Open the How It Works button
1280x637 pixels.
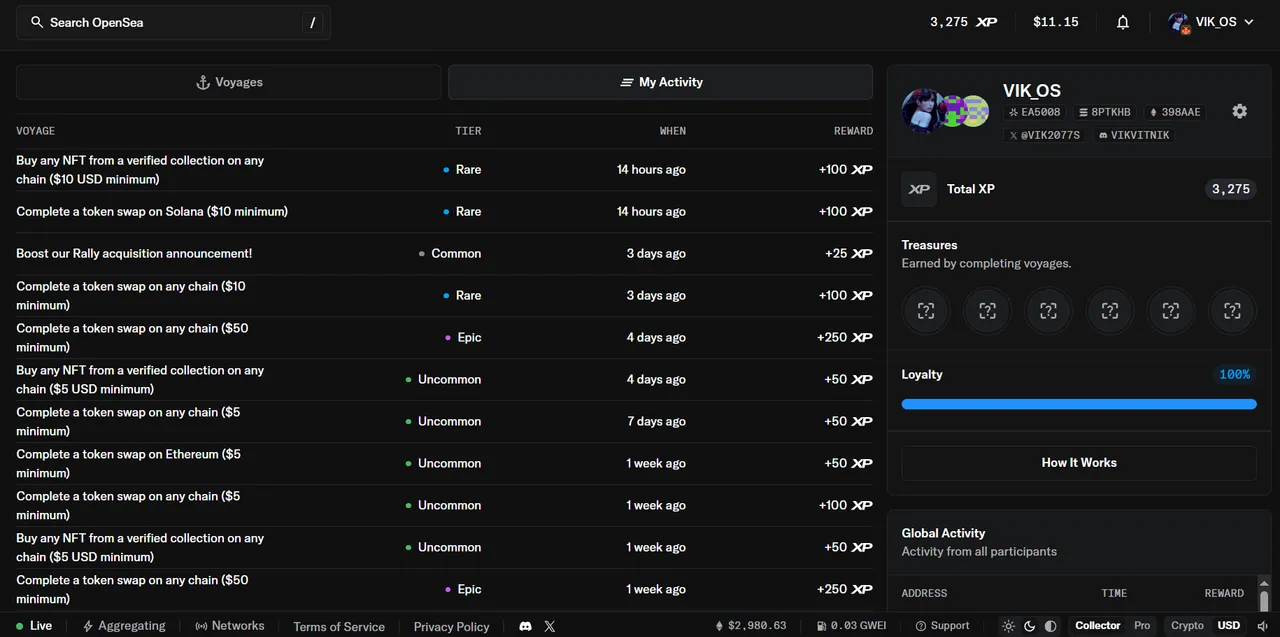[x=1079, y=463]
